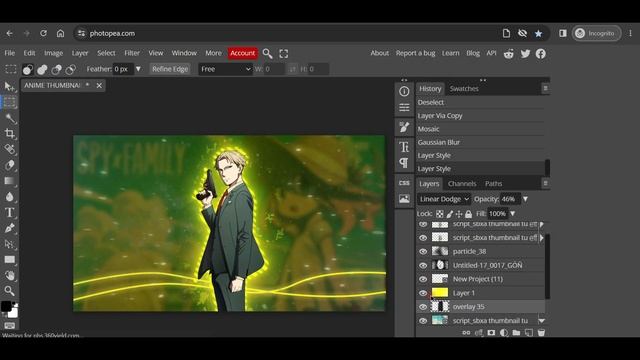640x360 pixels.
Task: Open the About link
Action: (380, 53)
